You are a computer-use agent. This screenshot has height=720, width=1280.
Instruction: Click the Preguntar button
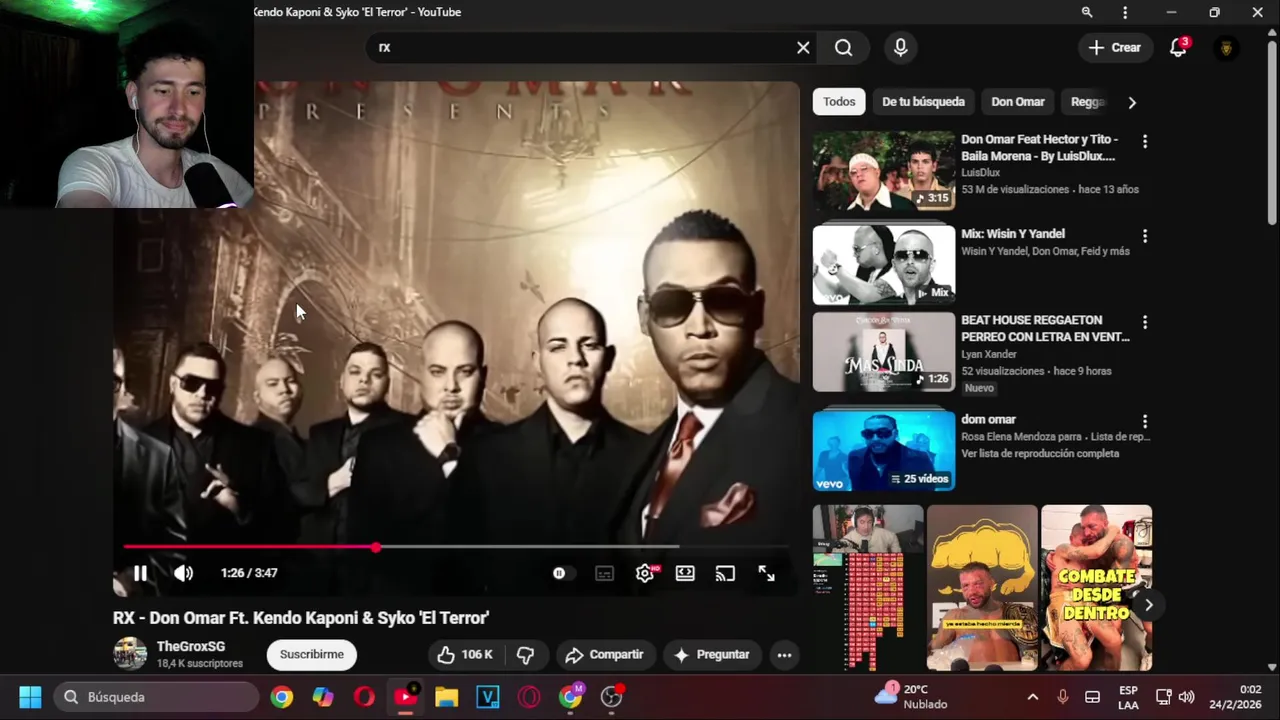tap(712, 654)
